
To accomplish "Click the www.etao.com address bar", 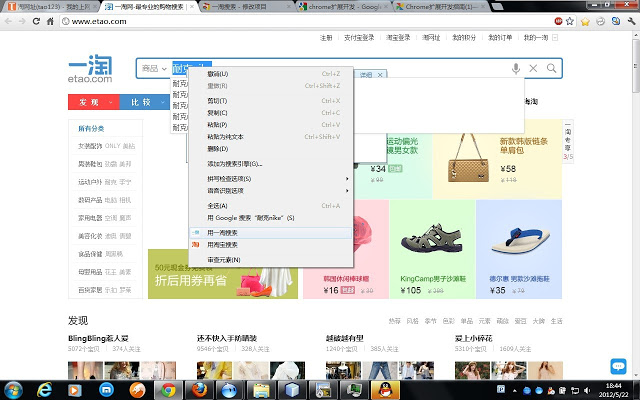I will 306,21.
